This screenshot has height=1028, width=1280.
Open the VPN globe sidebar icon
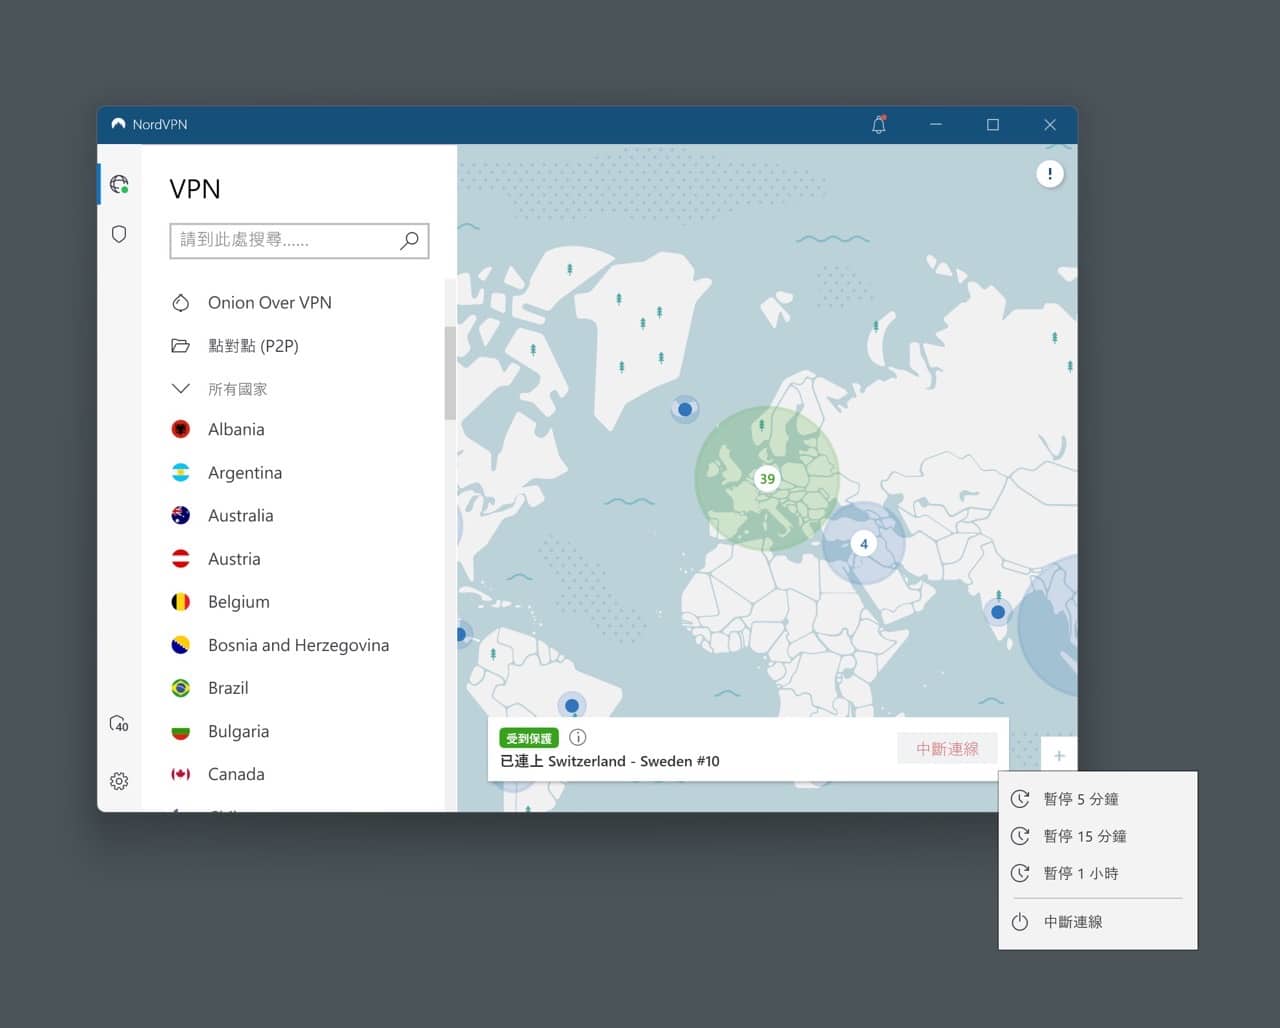point(119,184)
